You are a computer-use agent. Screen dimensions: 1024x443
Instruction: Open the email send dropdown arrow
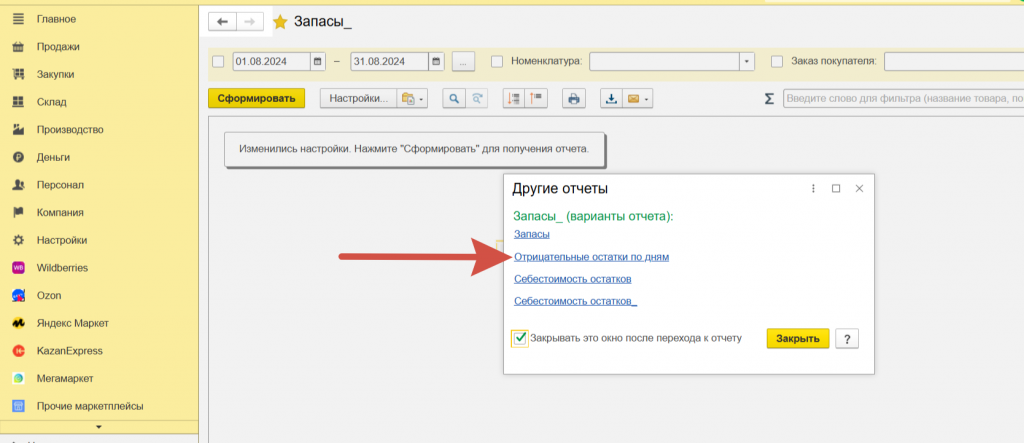coord(647,98)
